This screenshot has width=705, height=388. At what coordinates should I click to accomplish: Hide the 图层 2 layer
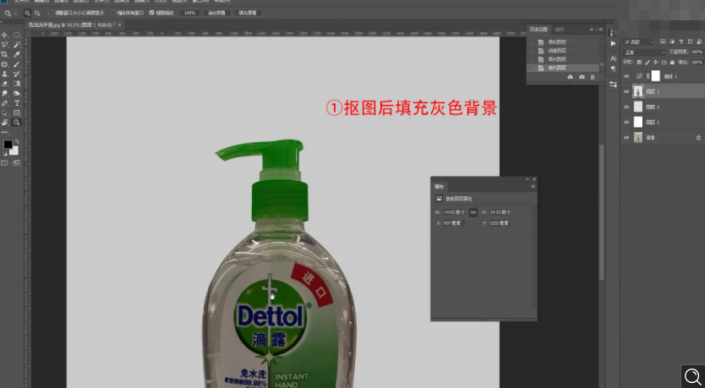tap(626, 122)
